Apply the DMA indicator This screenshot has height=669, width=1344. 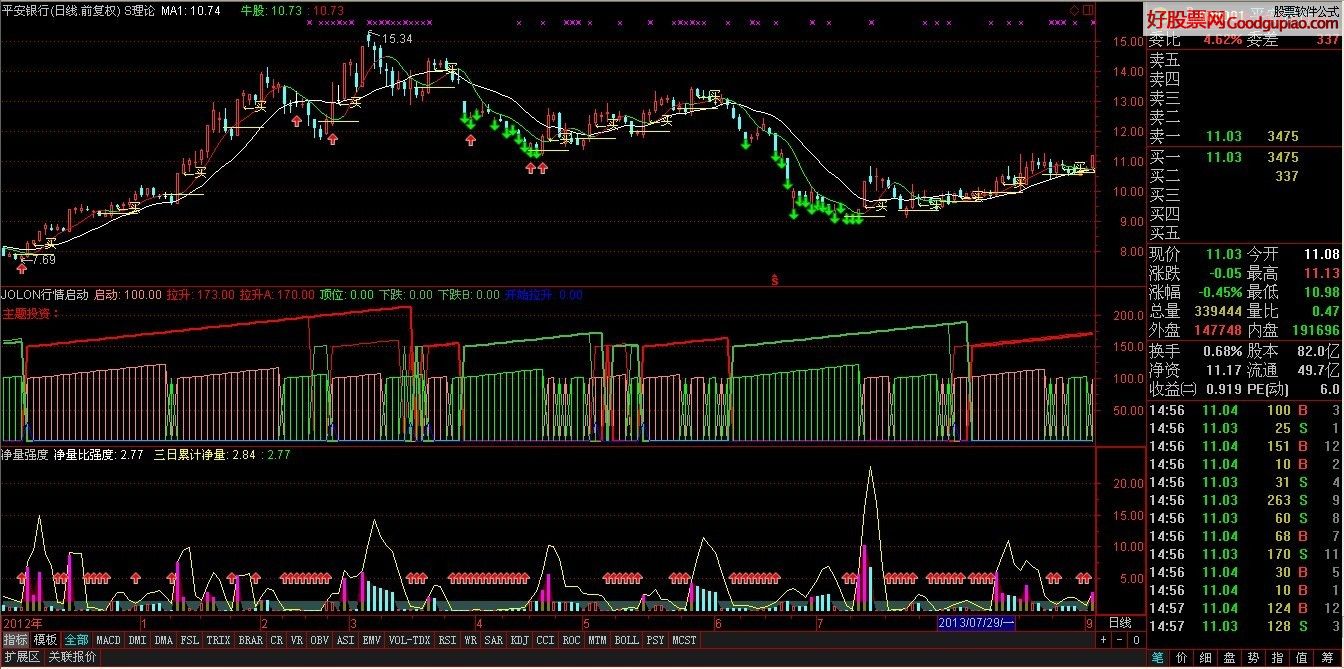(x=163, y=639)
